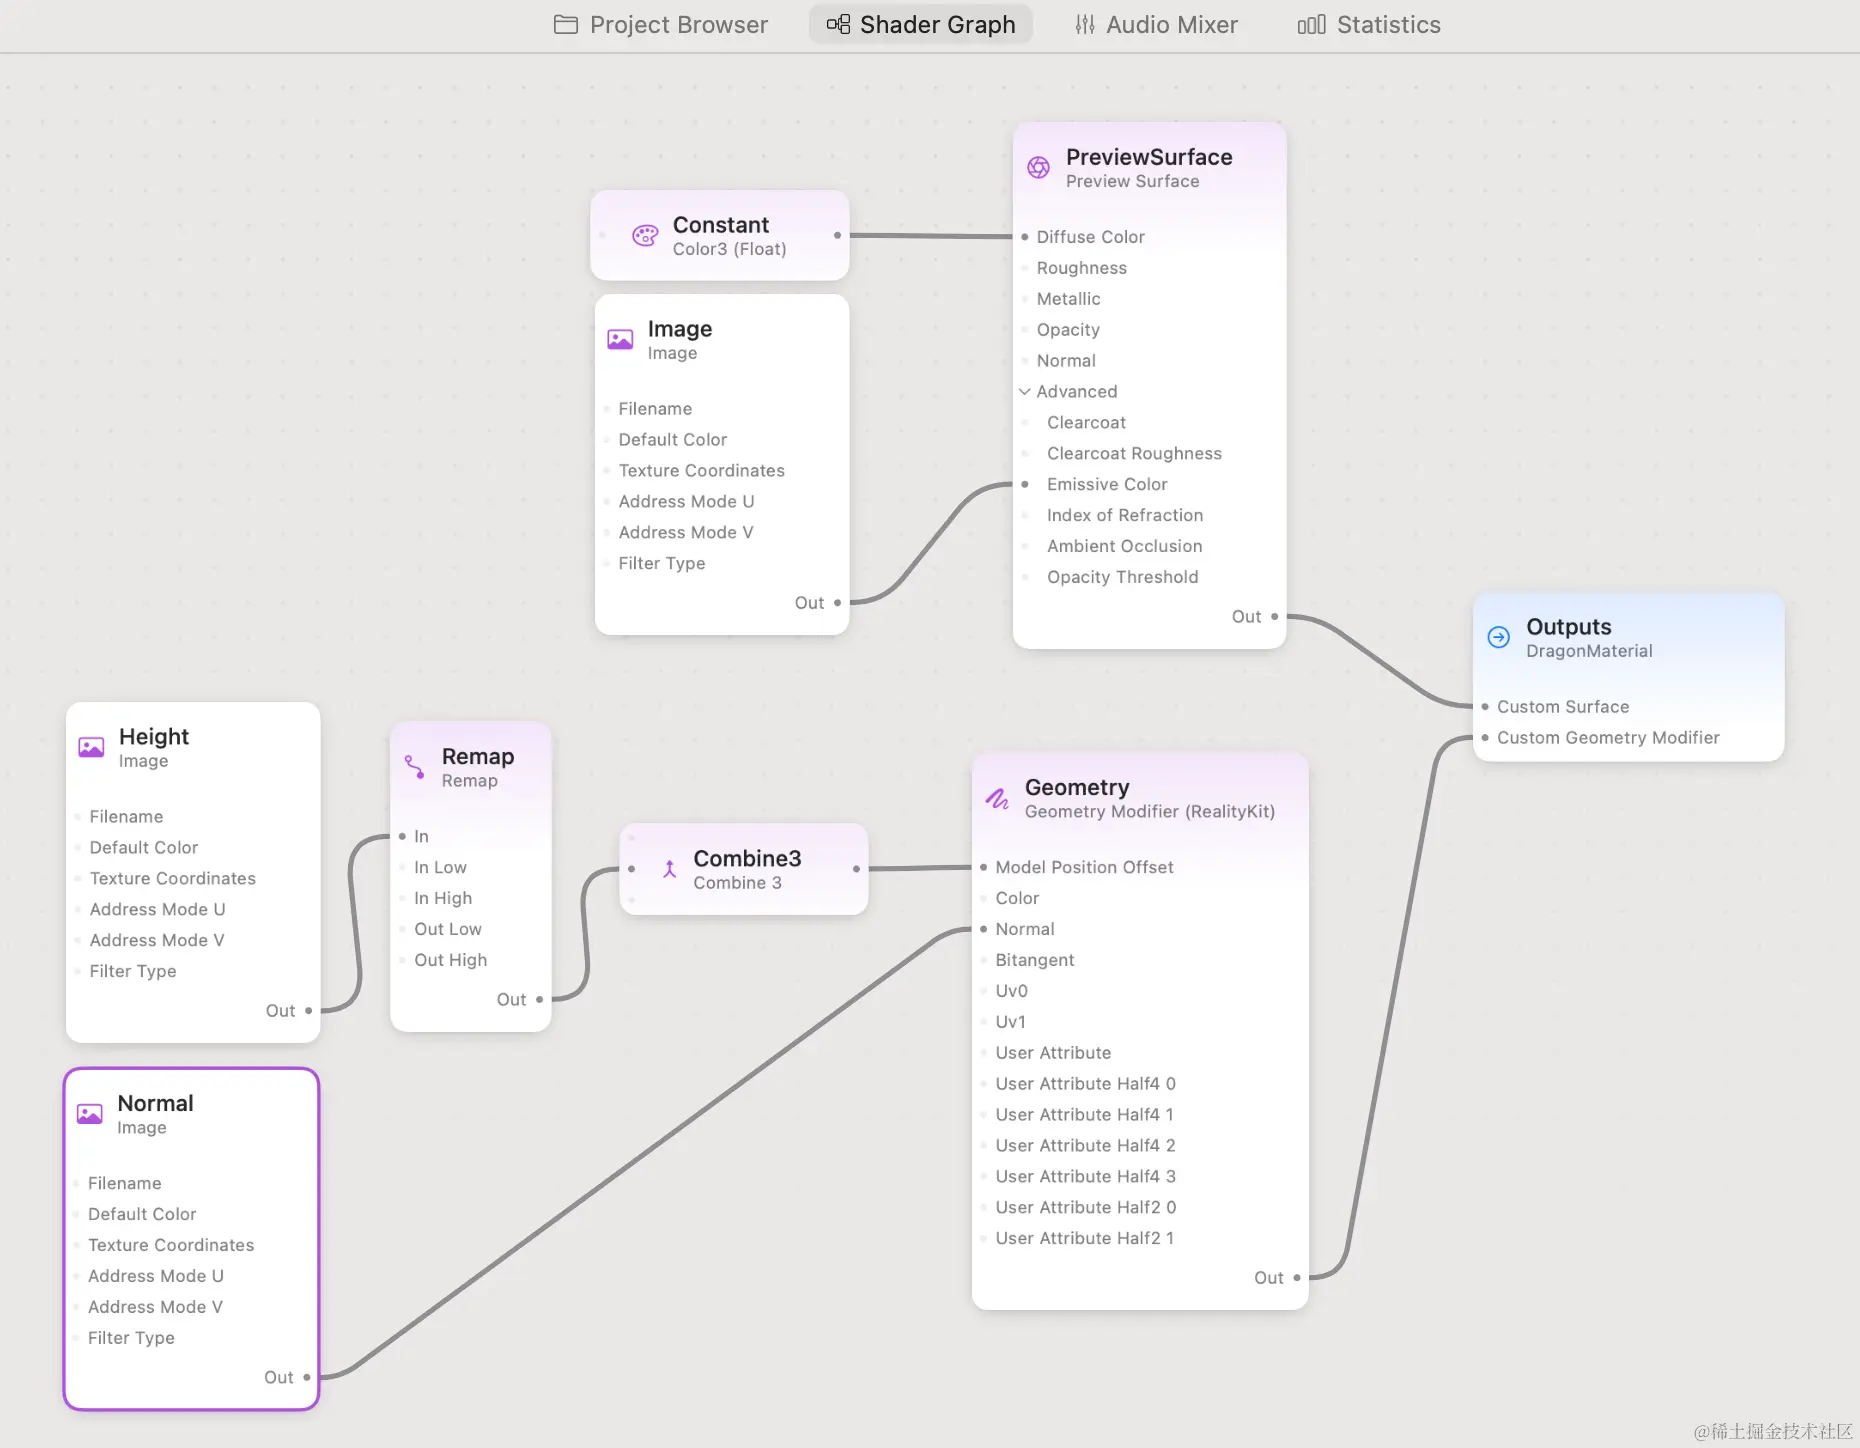Click the Combine3 merge icon
Screen dimensions: 1860x1448
670,869
